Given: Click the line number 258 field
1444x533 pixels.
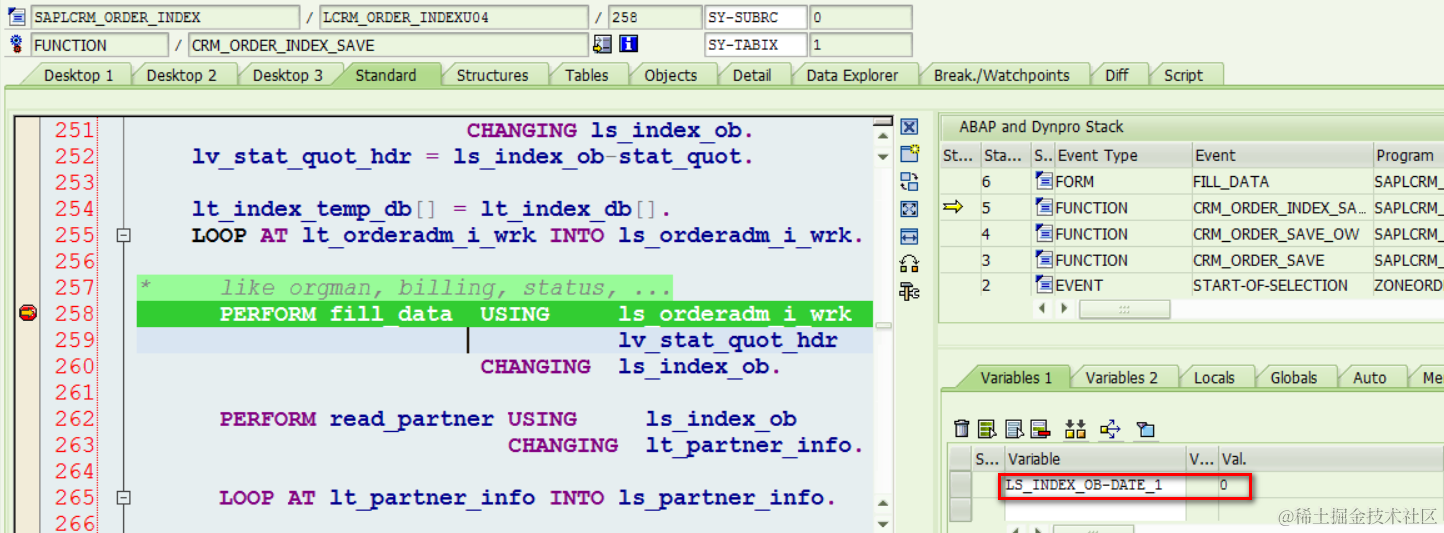Looking at the screenshot, I should 654,17.
